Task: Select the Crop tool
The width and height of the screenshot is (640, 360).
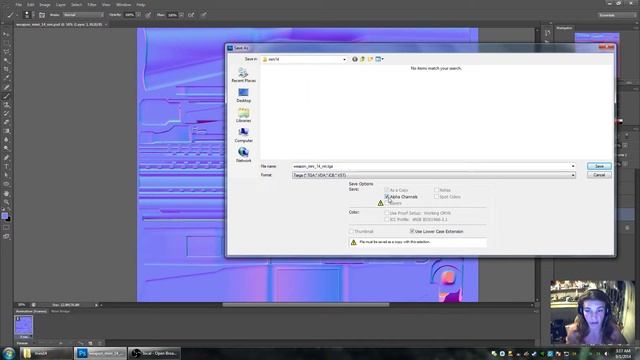Action: pyautogui.click(x=6, y=69)
